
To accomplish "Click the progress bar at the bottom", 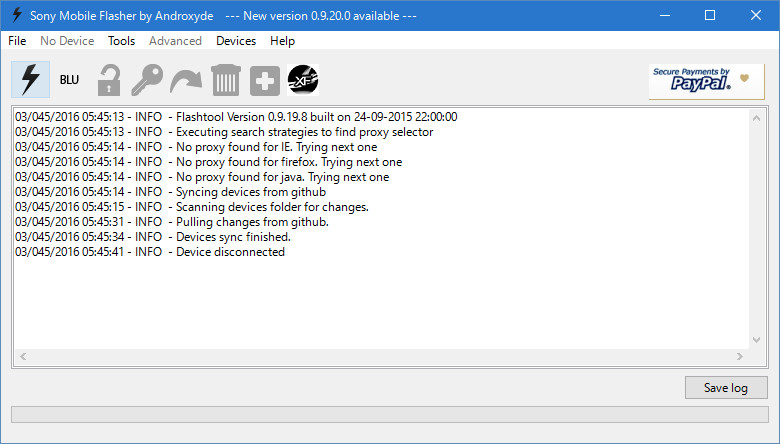I will [389, 414].
